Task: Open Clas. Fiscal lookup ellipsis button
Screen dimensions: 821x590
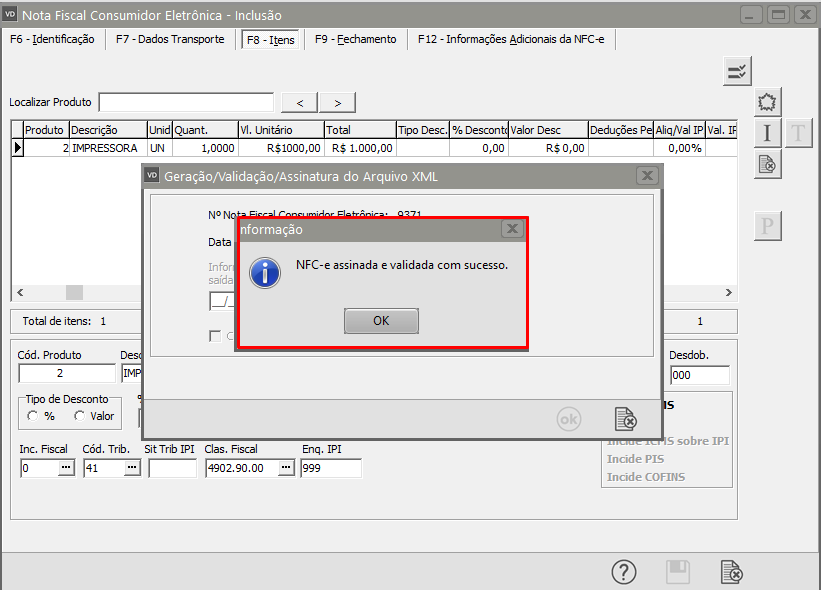Action: click(286, 467)
